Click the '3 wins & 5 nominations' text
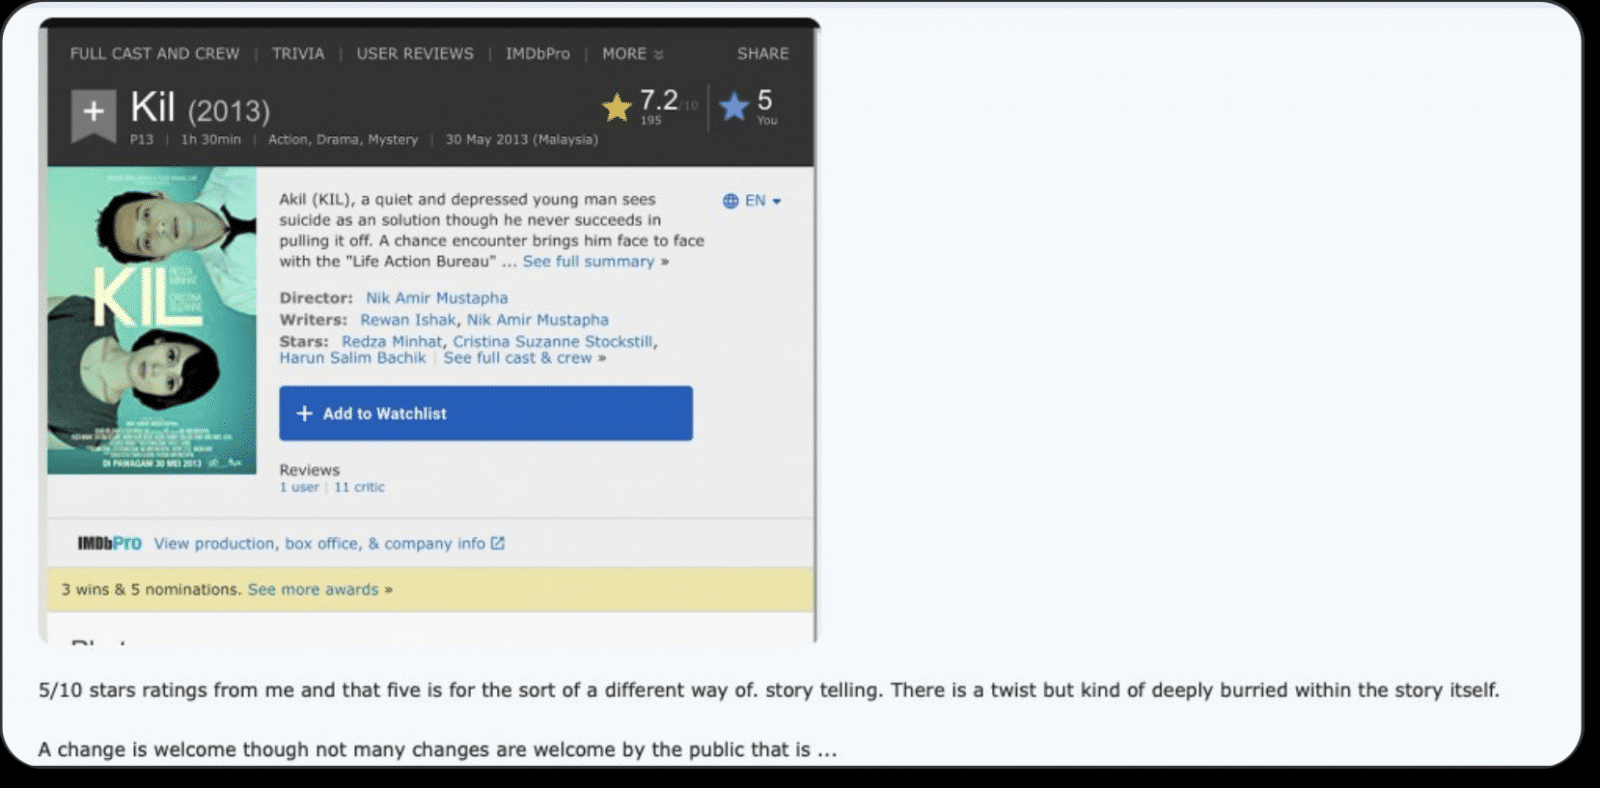Viewport: 1600px width, 788px height. [151, 590]
